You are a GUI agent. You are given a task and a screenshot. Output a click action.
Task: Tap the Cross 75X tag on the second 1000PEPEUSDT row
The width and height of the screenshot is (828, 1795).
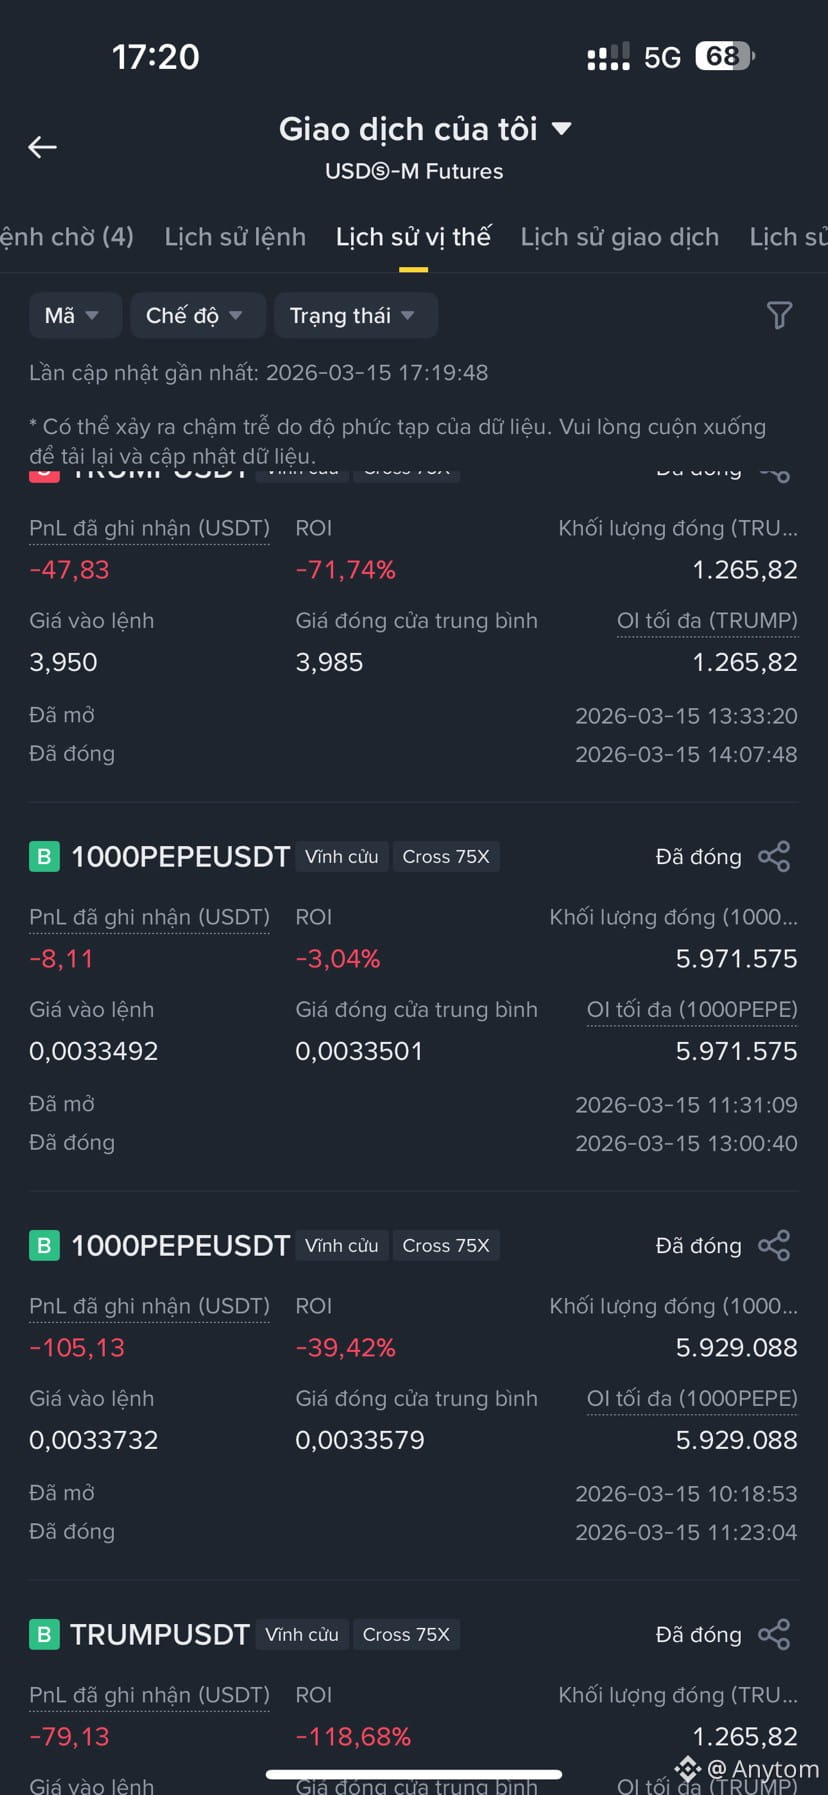pyautogui.click(x=446, y=1245)
